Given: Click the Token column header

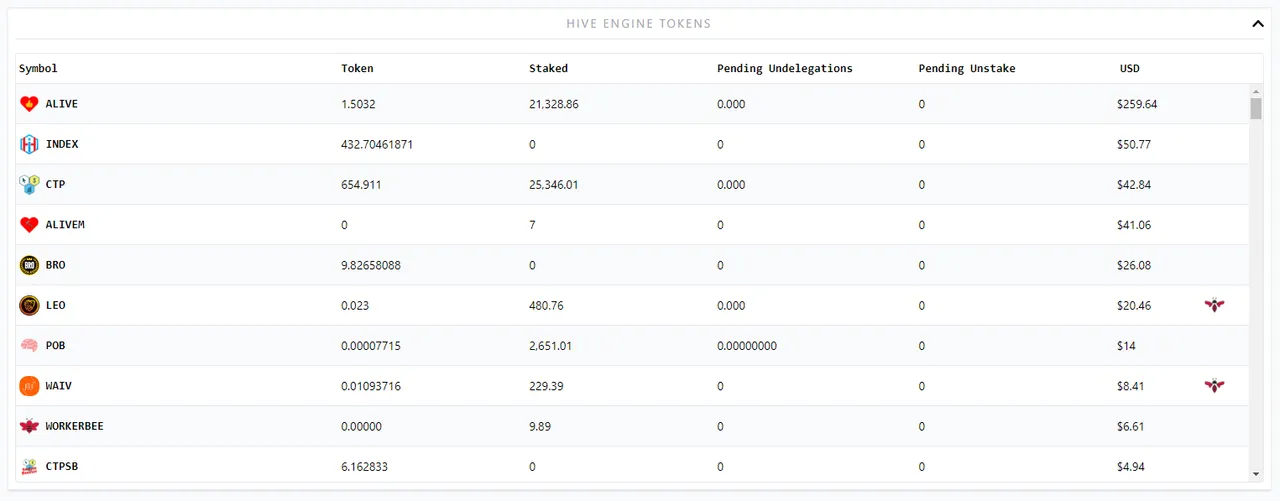Looking at the screenshot, I should coord(357,69).
